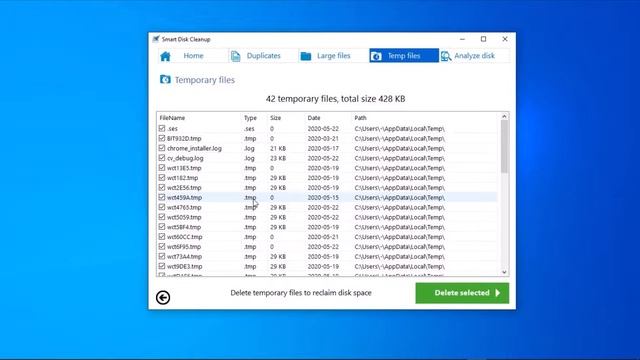Viewport: 640px width, 360px height.
Task: Open the Home tab
Action: click(193, 56)
